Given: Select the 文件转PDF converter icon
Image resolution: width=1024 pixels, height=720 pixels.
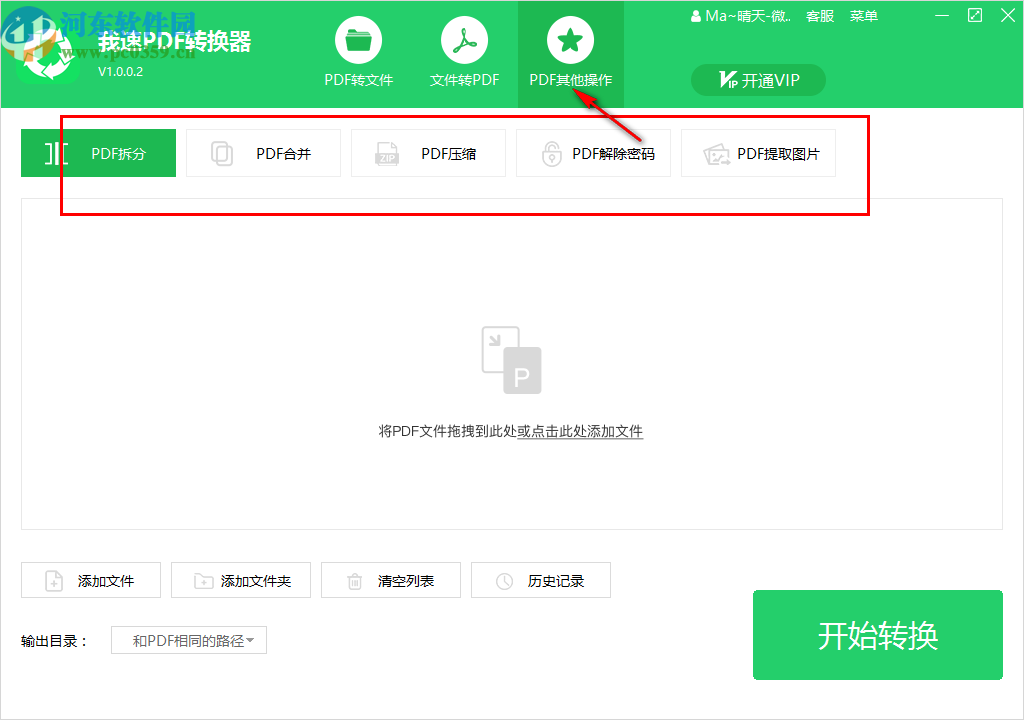Looking at the screenshot, I should coord(463,40).
